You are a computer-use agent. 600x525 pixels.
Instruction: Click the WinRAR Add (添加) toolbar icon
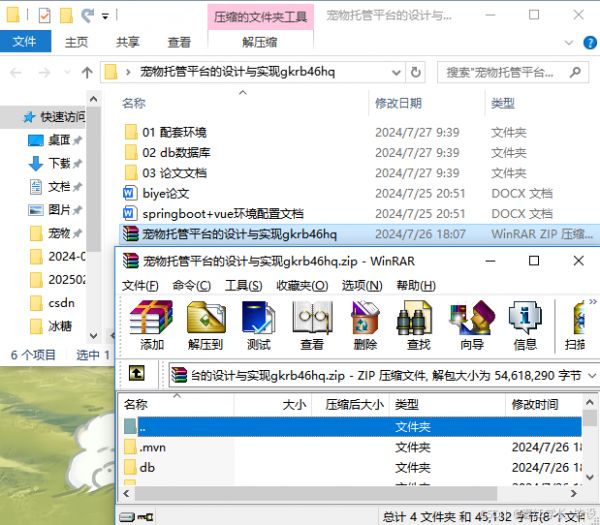tap(152, 325)
